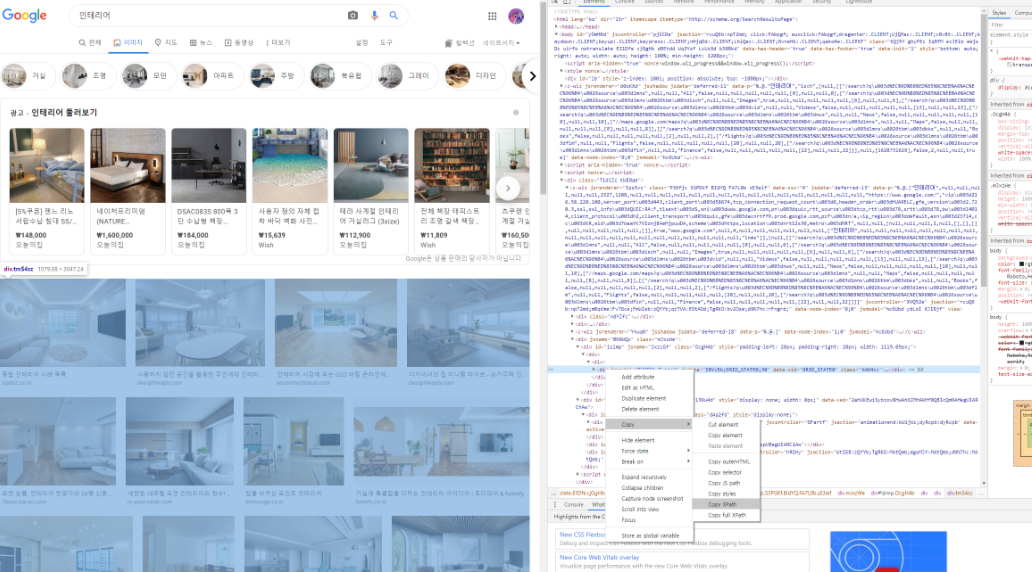Expand the head node in Elements tree
The image size is (1032, 572).
tap(556, 27)
